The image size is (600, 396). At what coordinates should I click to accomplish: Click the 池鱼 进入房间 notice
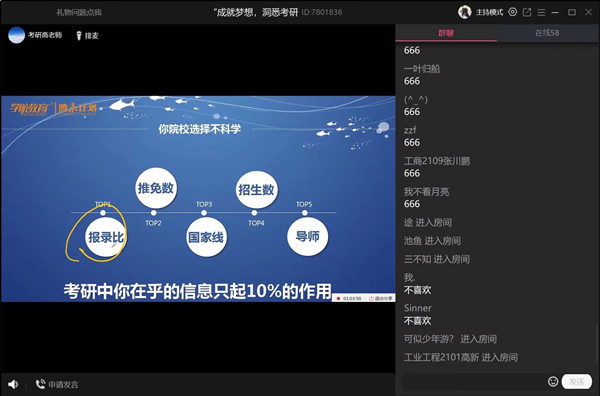pyautogui.click(x=432, y=241)
